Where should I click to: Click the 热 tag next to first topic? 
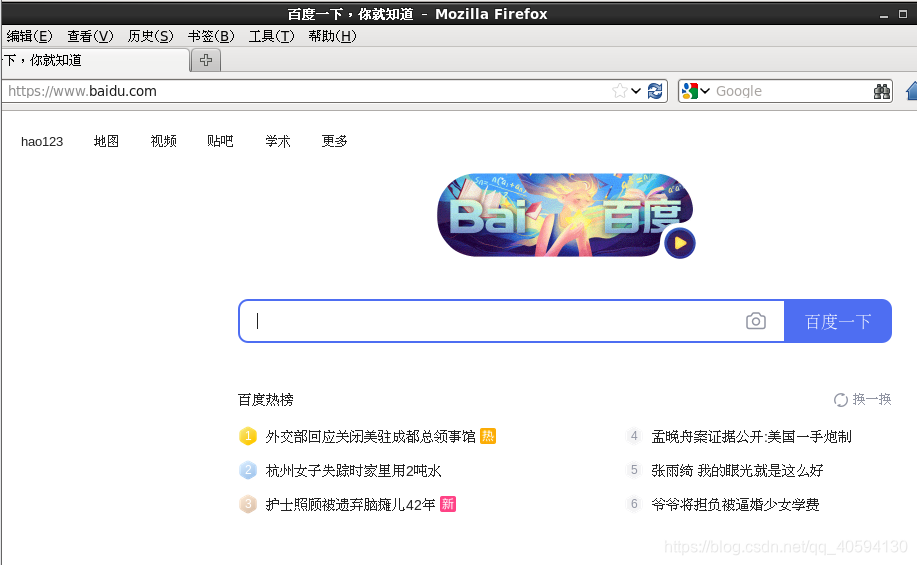coord(488,436)
